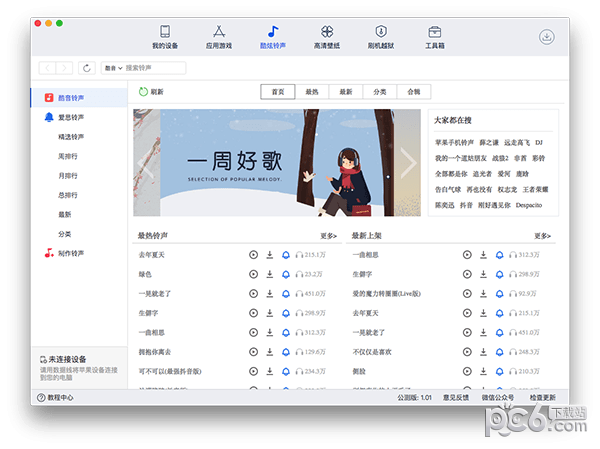Search the trending term 告白气球
This screenshot has height=449, width=600.
tap(448, 189)
